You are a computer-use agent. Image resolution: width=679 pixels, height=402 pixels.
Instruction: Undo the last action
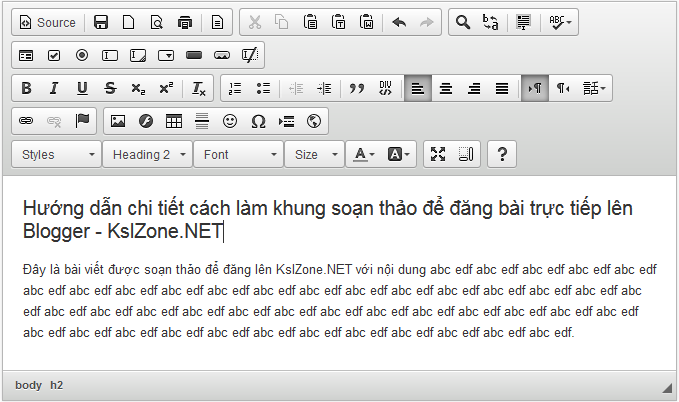[399, 22]
